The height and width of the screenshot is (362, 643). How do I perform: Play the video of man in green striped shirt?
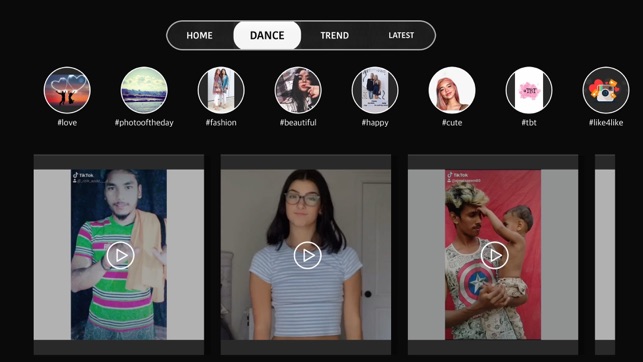[x=121, y=255]
